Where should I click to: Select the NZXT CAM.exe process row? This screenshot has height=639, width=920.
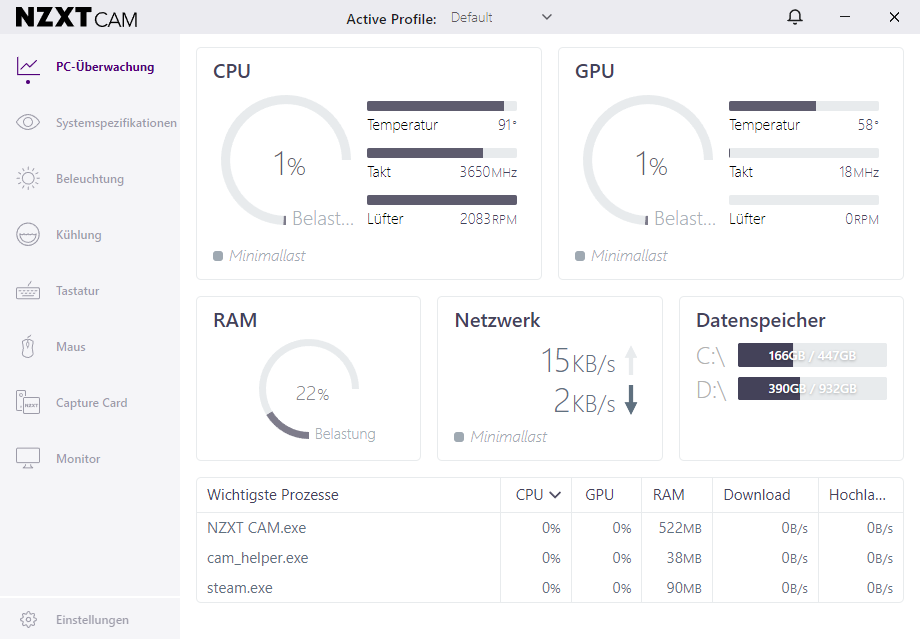click(x=550, y=528)
